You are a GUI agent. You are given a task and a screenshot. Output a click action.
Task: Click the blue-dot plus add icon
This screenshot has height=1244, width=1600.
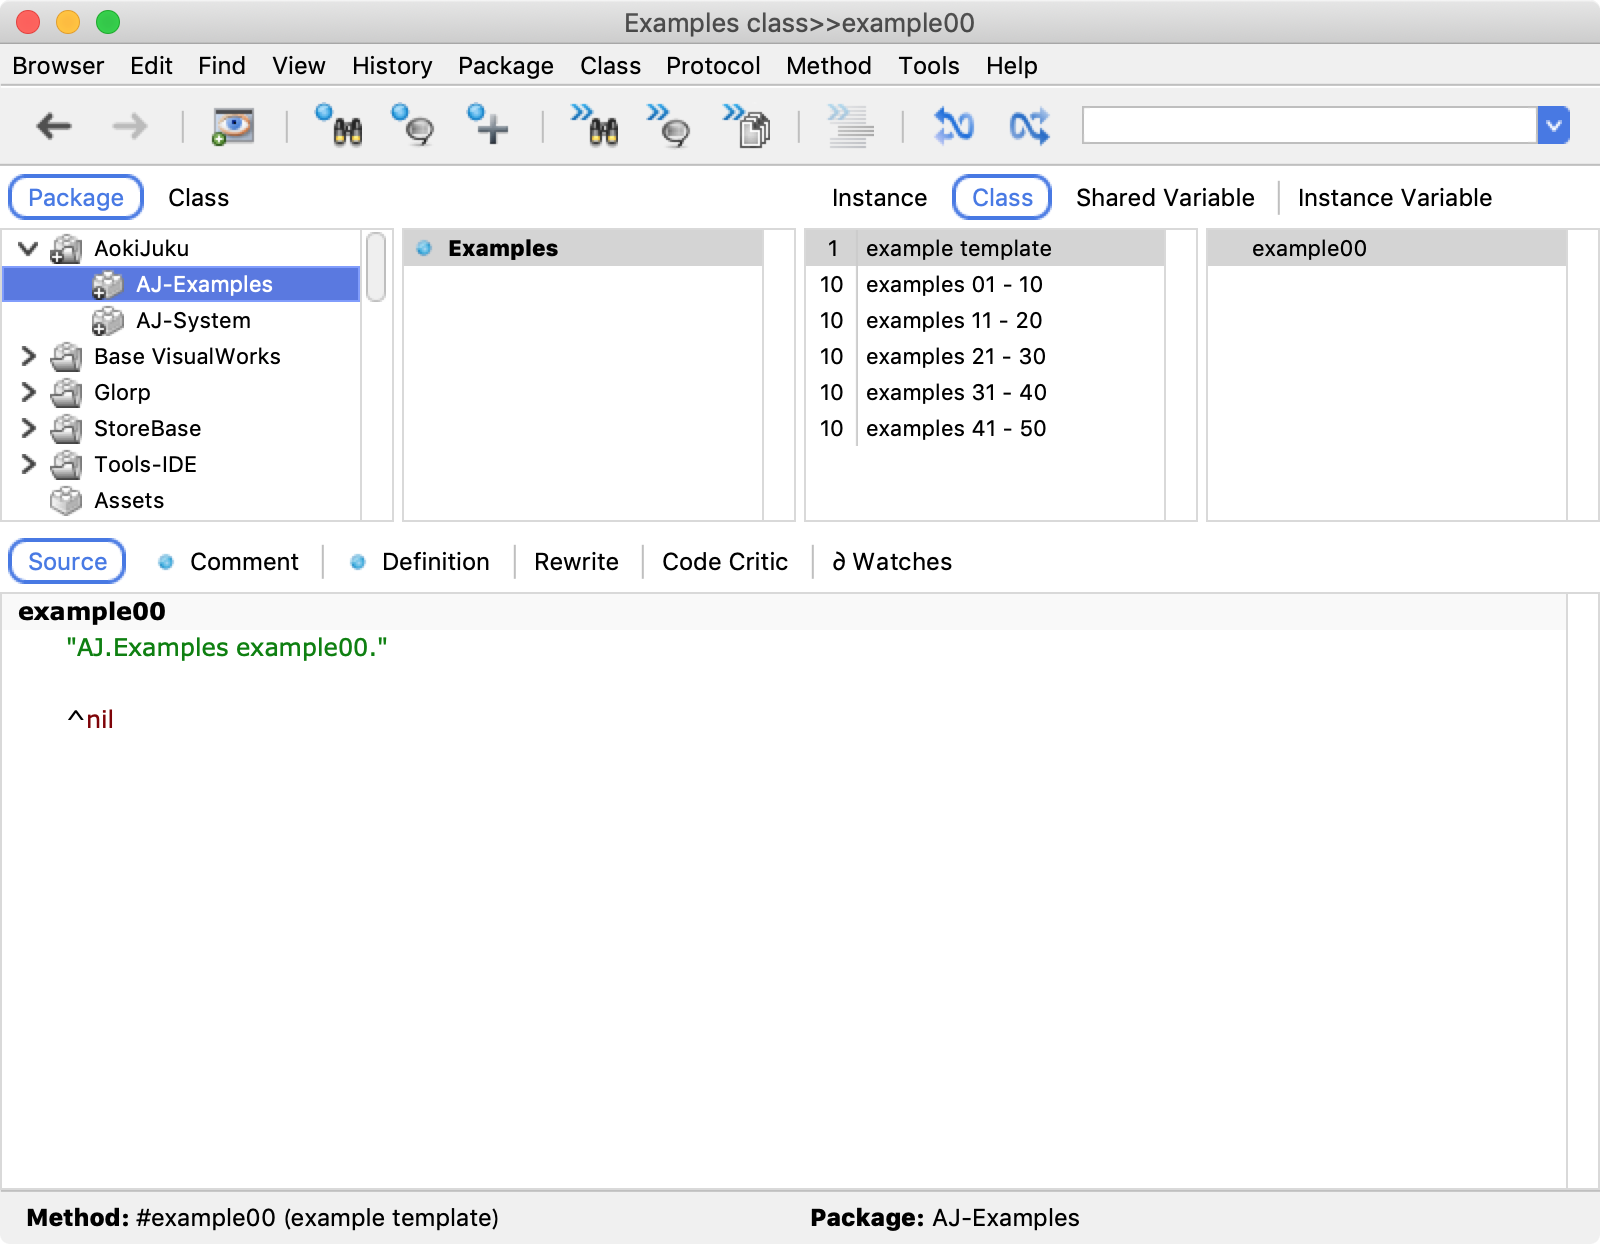pos(488,125)
